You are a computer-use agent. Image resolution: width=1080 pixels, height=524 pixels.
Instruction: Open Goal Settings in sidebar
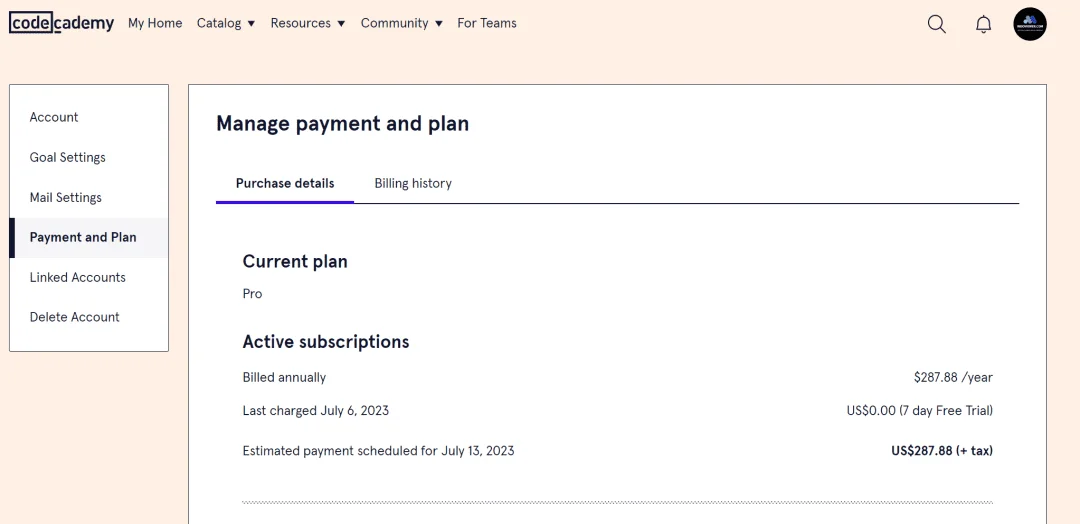[x=89, y=157]
